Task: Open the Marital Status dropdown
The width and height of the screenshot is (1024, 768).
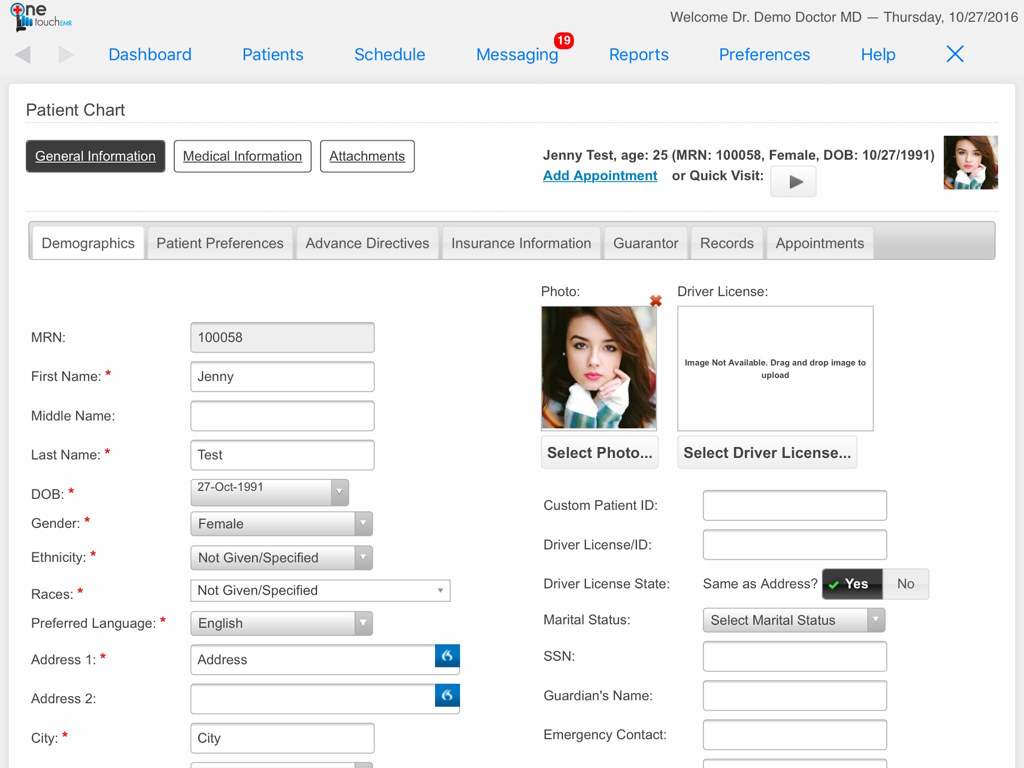Action: click(875, 620)
